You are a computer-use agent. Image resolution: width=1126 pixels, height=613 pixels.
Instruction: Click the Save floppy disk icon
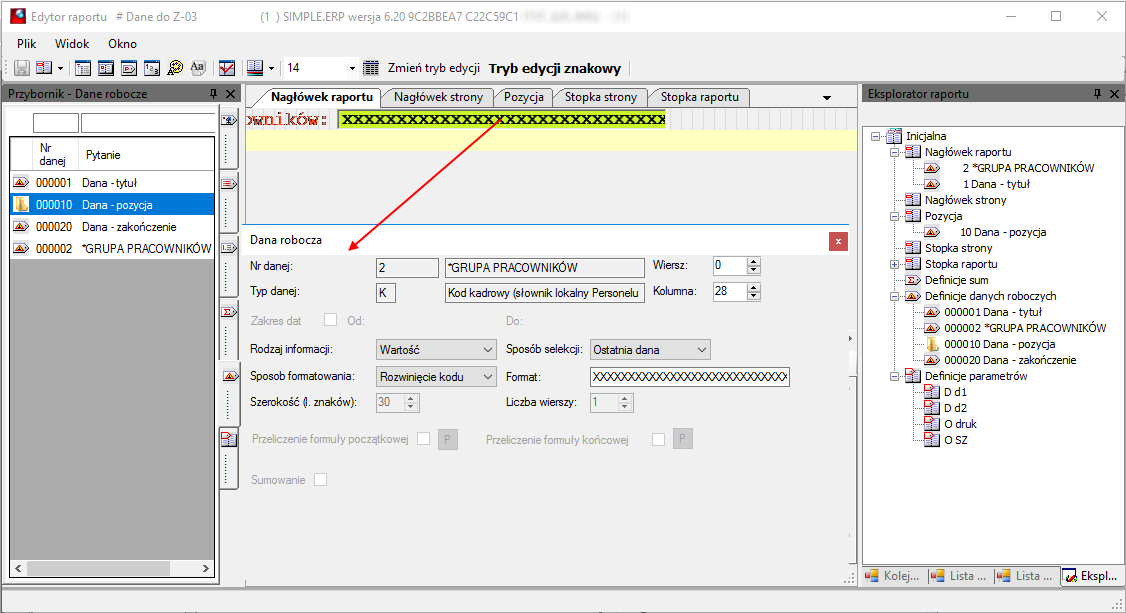click(x=22, y=68)
